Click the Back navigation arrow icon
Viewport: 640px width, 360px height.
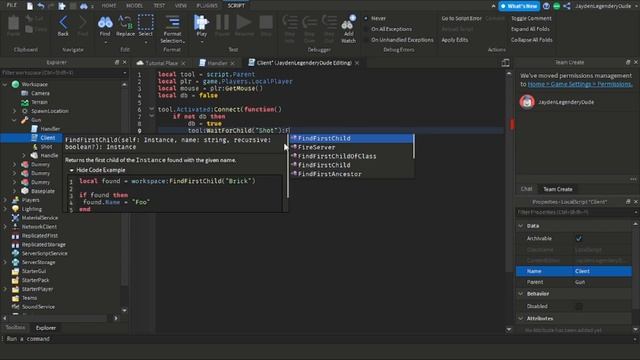63,22
